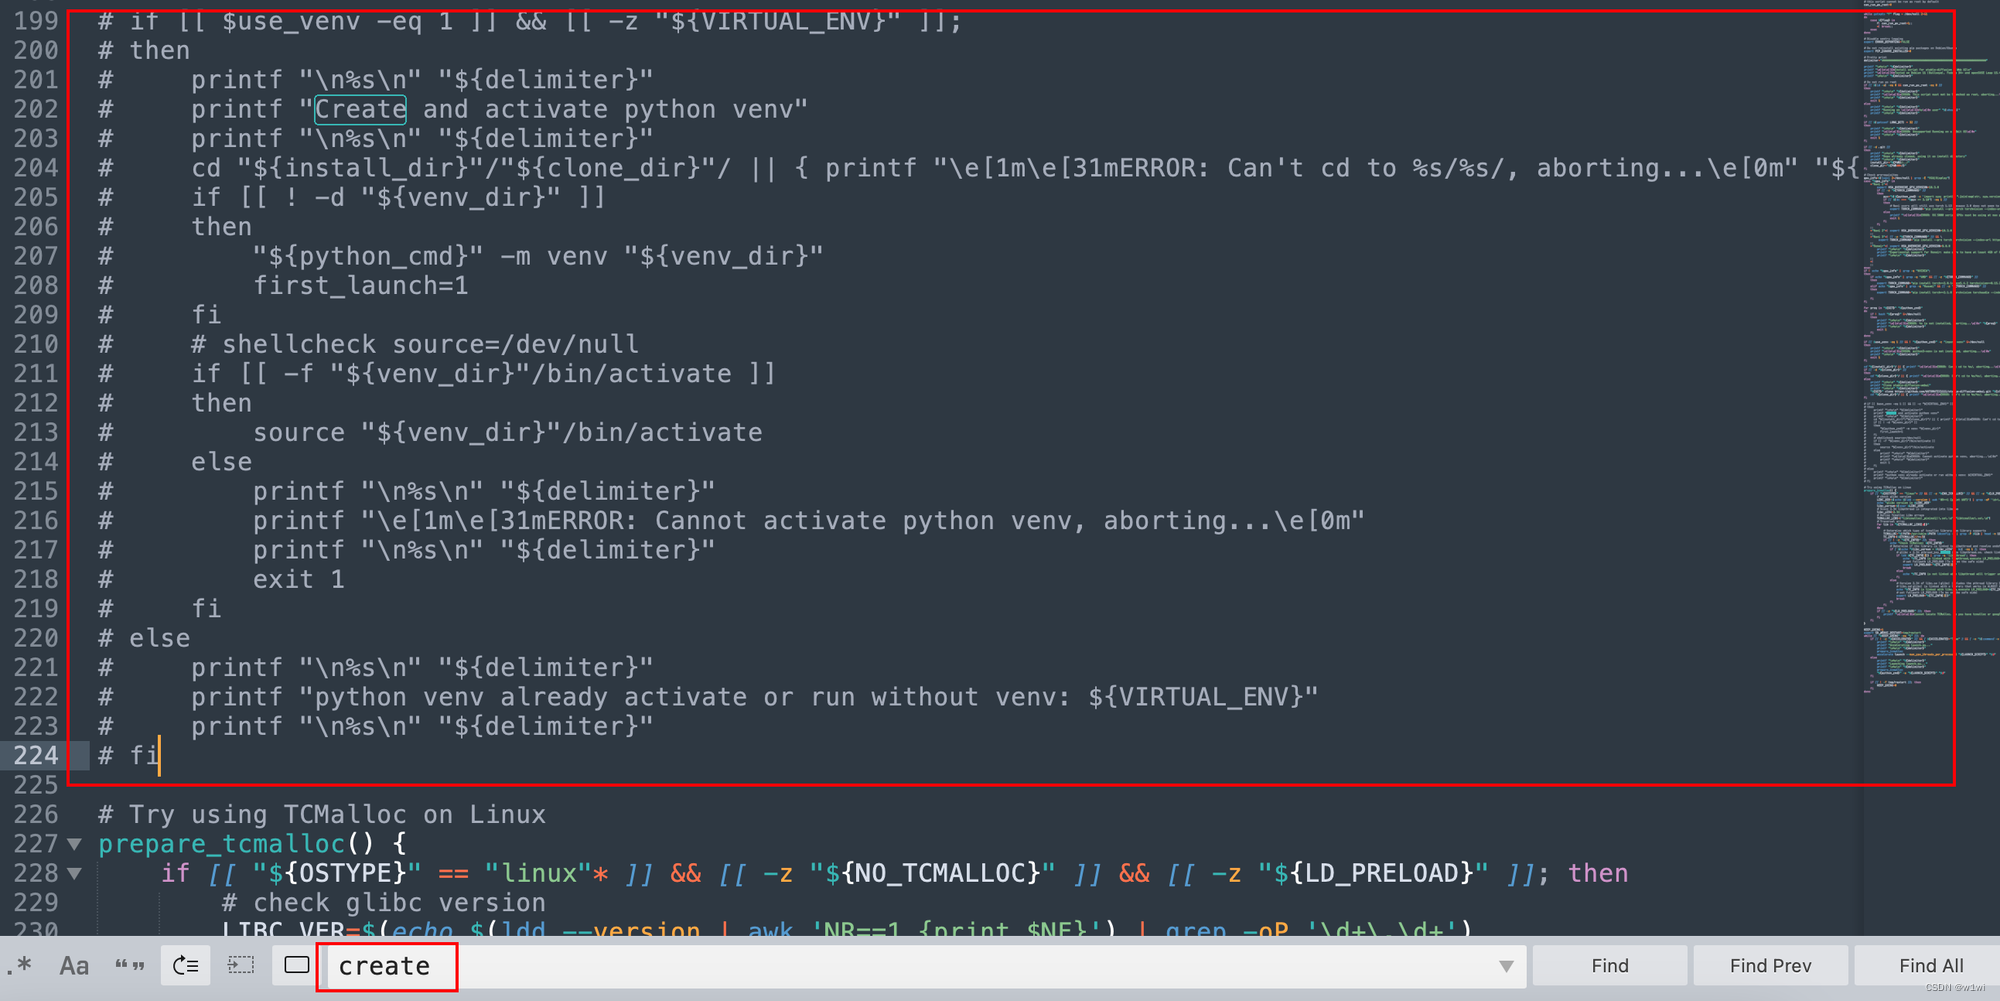Toggle highlight matches icon

[297, 966]
